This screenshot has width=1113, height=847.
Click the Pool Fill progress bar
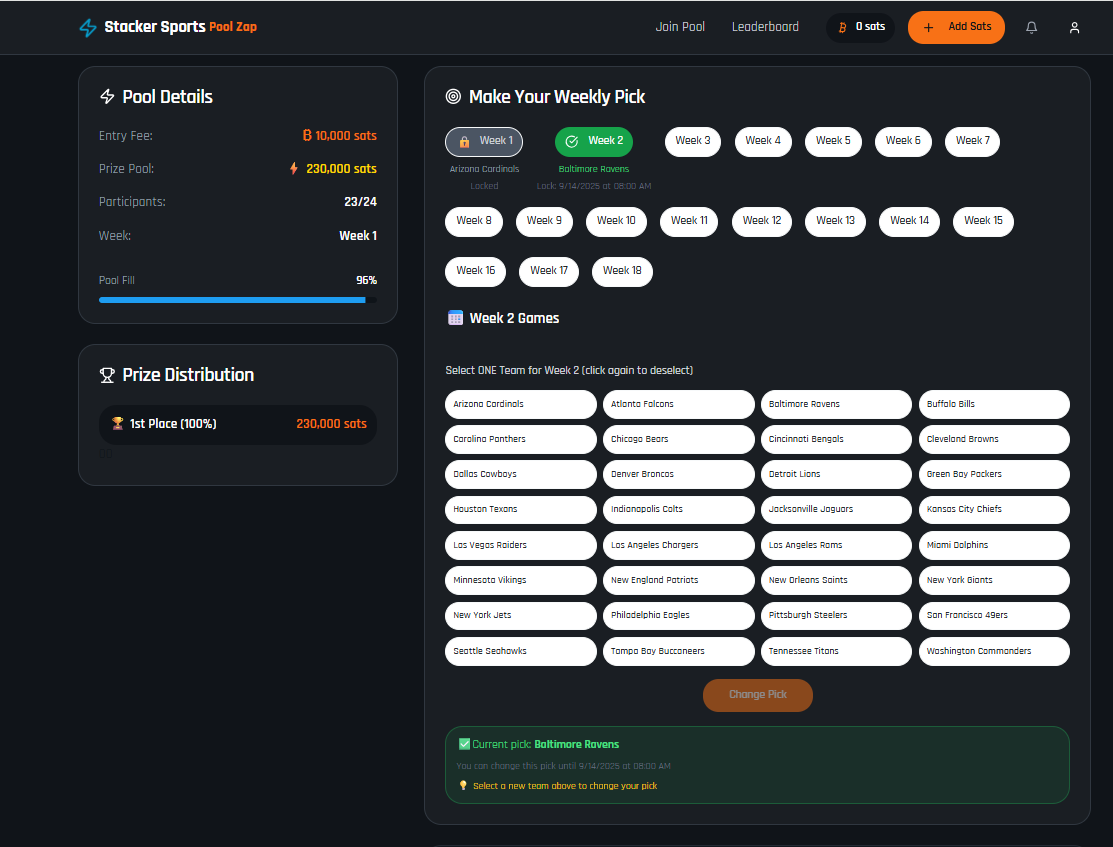coord(238,300)
